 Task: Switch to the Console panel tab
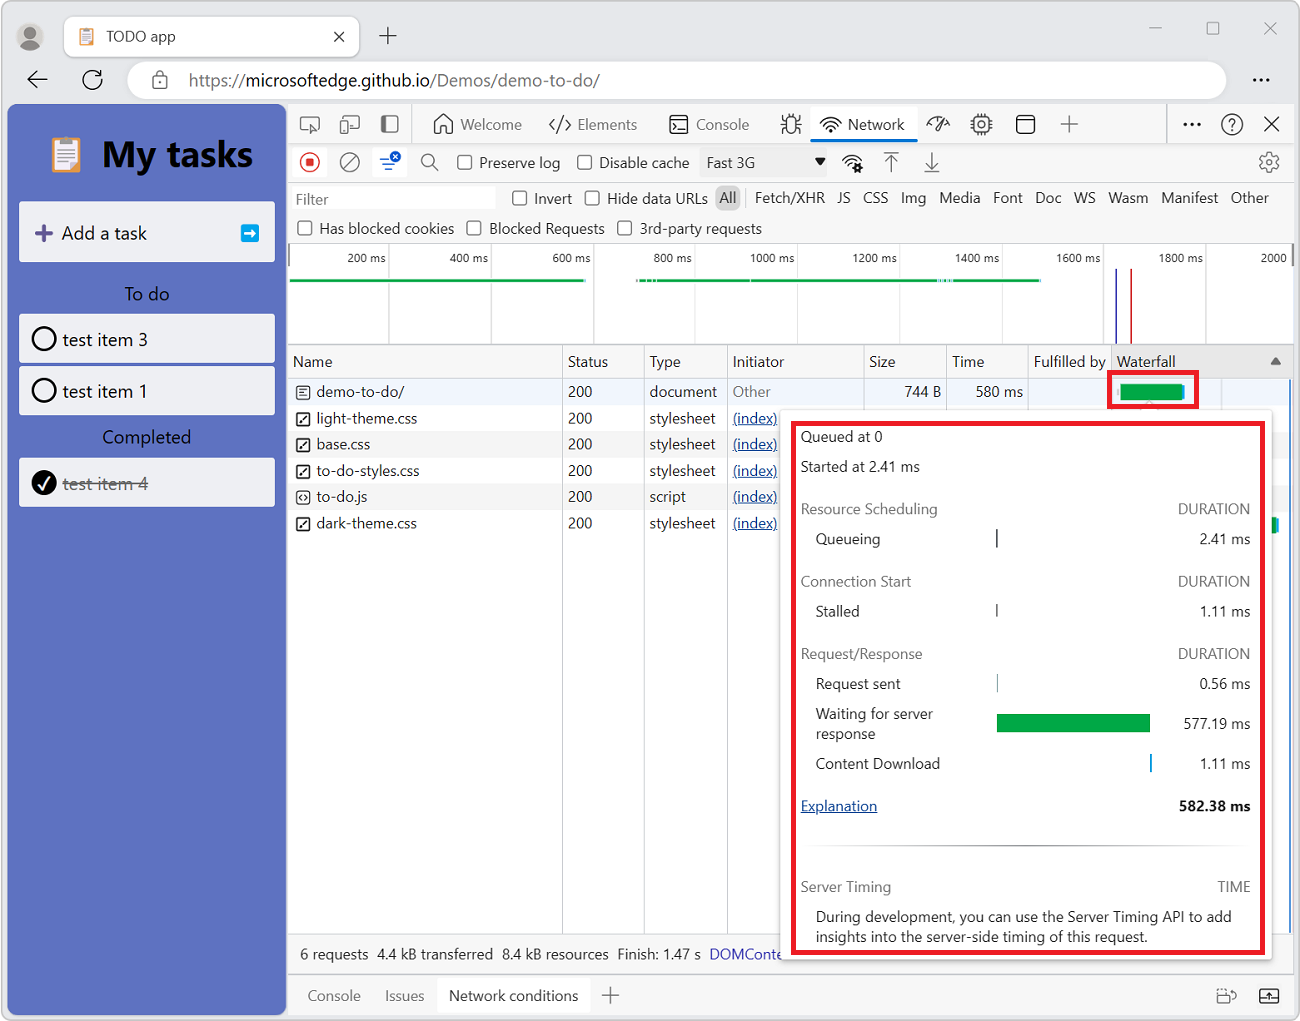(x=710, y=124)
